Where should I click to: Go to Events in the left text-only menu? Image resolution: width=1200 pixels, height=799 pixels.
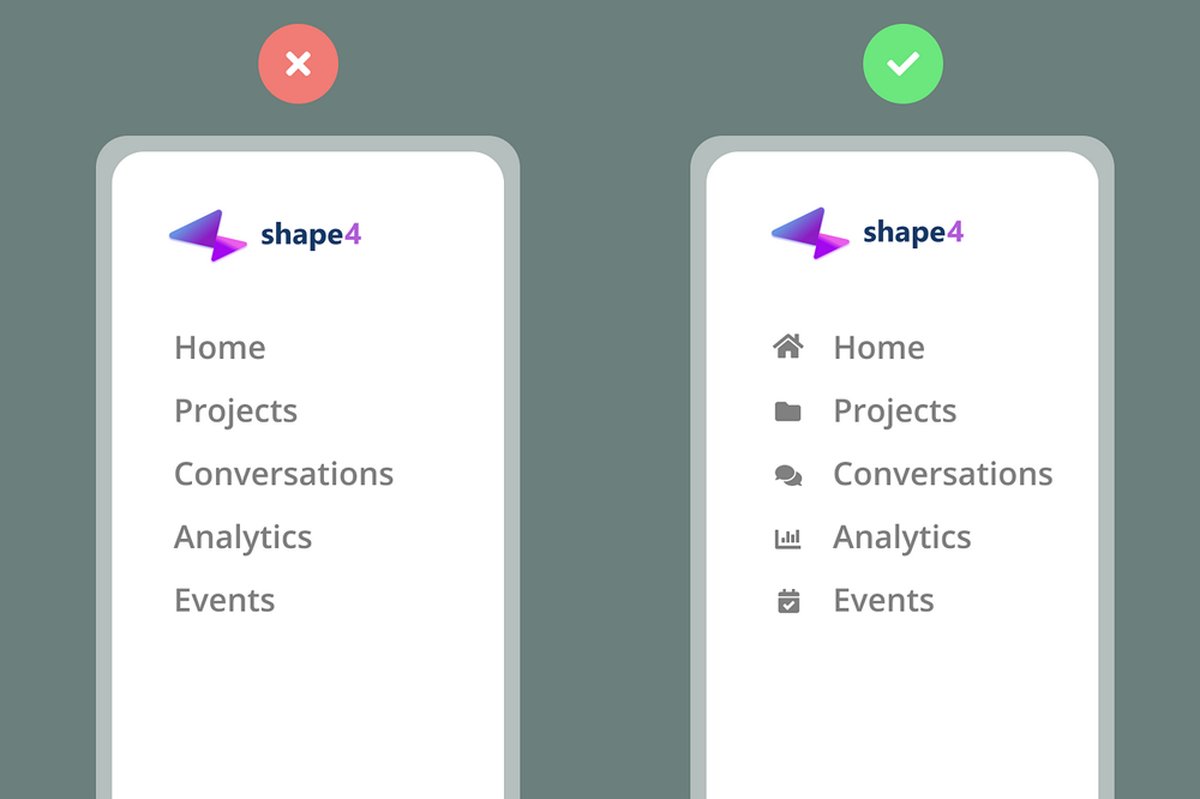point(224,600)
